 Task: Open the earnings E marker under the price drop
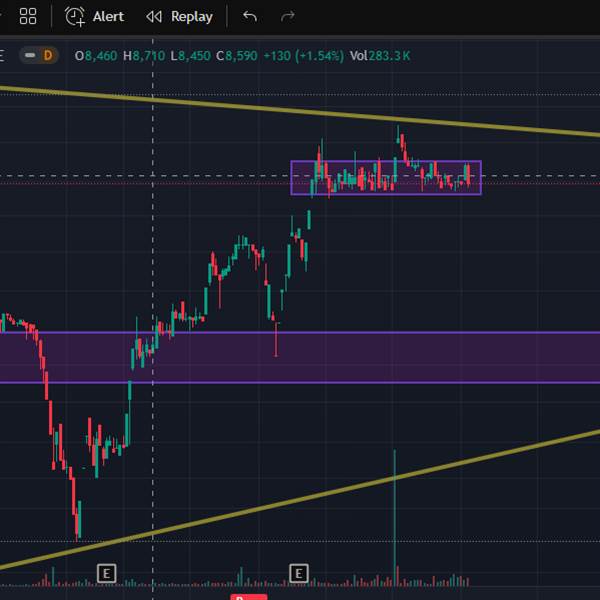pos(106,573)
